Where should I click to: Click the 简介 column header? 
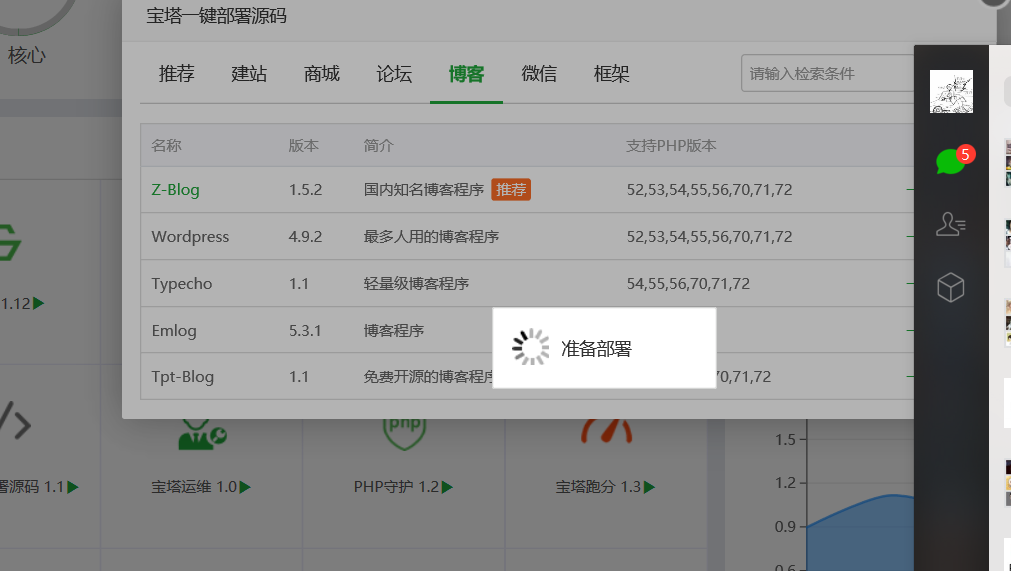pyautogui.click(x=378, y=146)
